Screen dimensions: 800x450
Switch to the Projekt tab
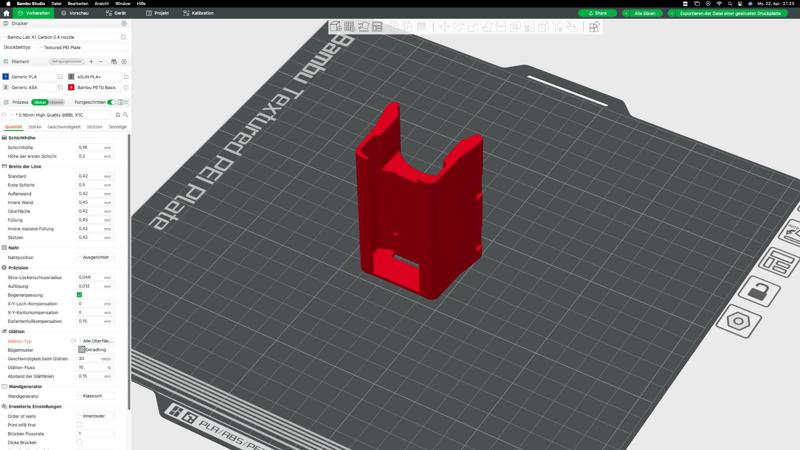coord(158,13)
